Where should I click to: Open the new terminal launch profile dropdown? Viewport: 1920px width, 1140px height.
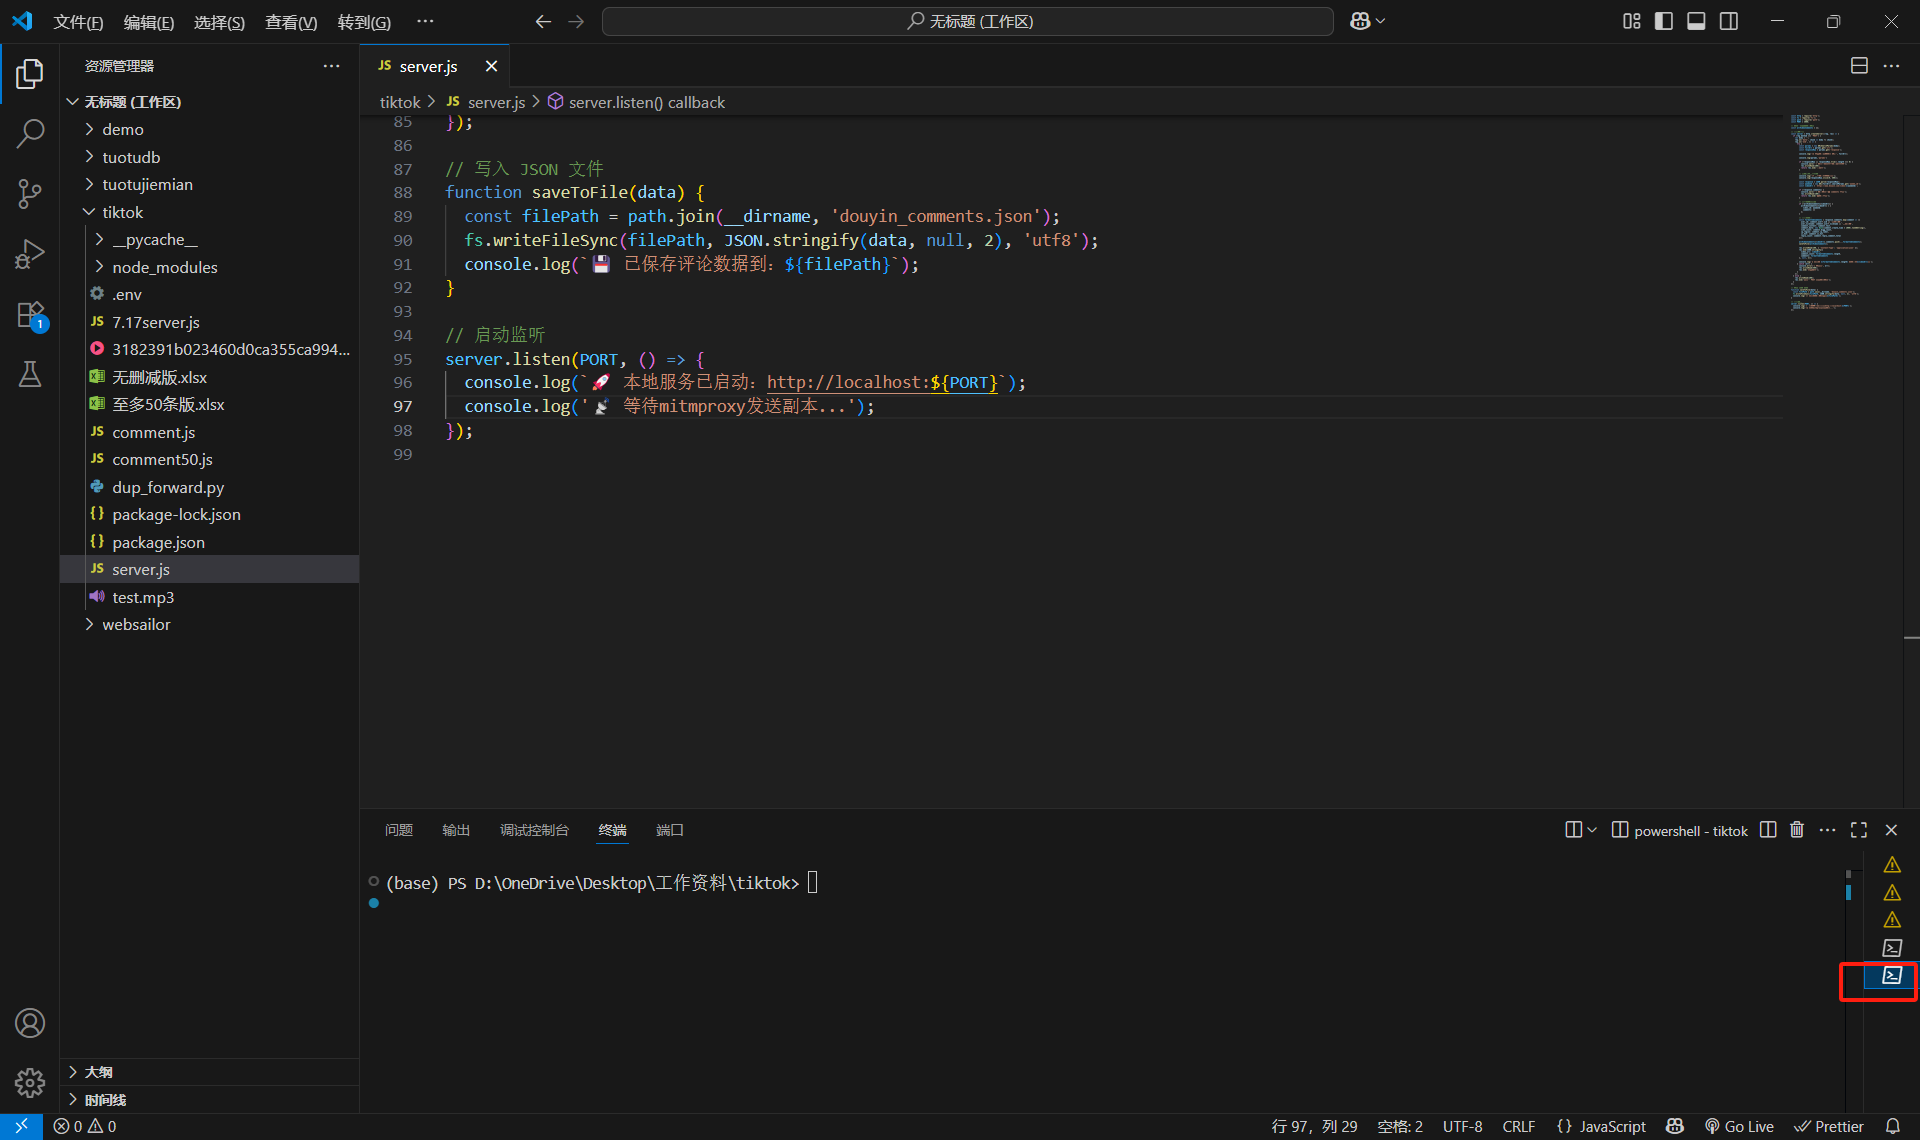[1592, 830]
